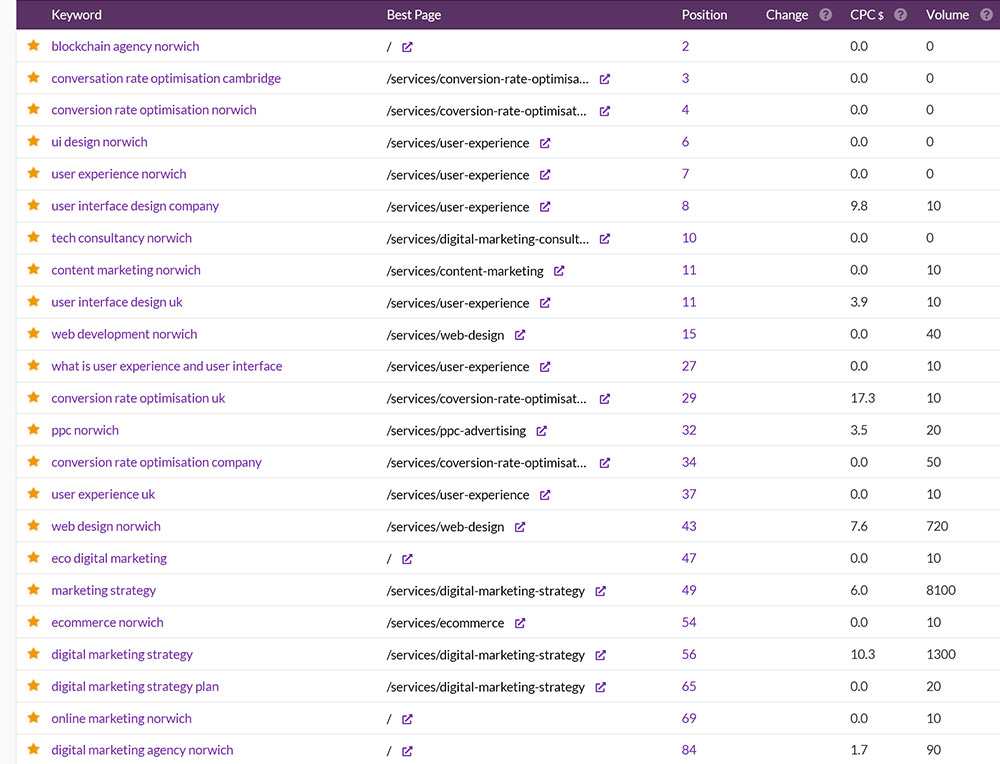Click the help icon next to CPC $
The image size is (1000, 764).
click(x=900, y=15)
